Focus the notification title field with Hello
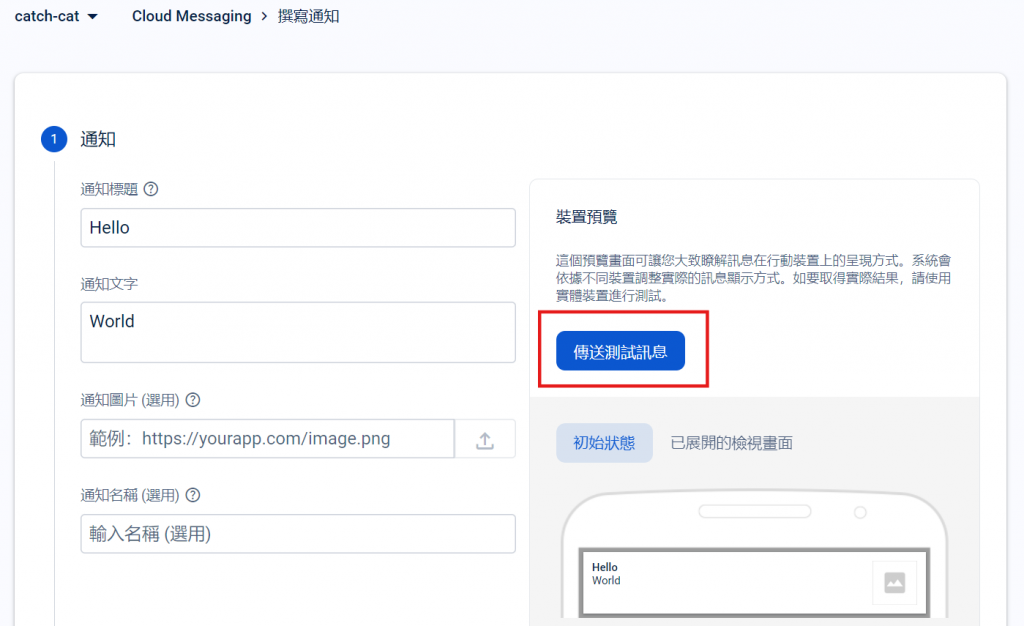Screen dimensions: 1024x626 tap(298, 228)
